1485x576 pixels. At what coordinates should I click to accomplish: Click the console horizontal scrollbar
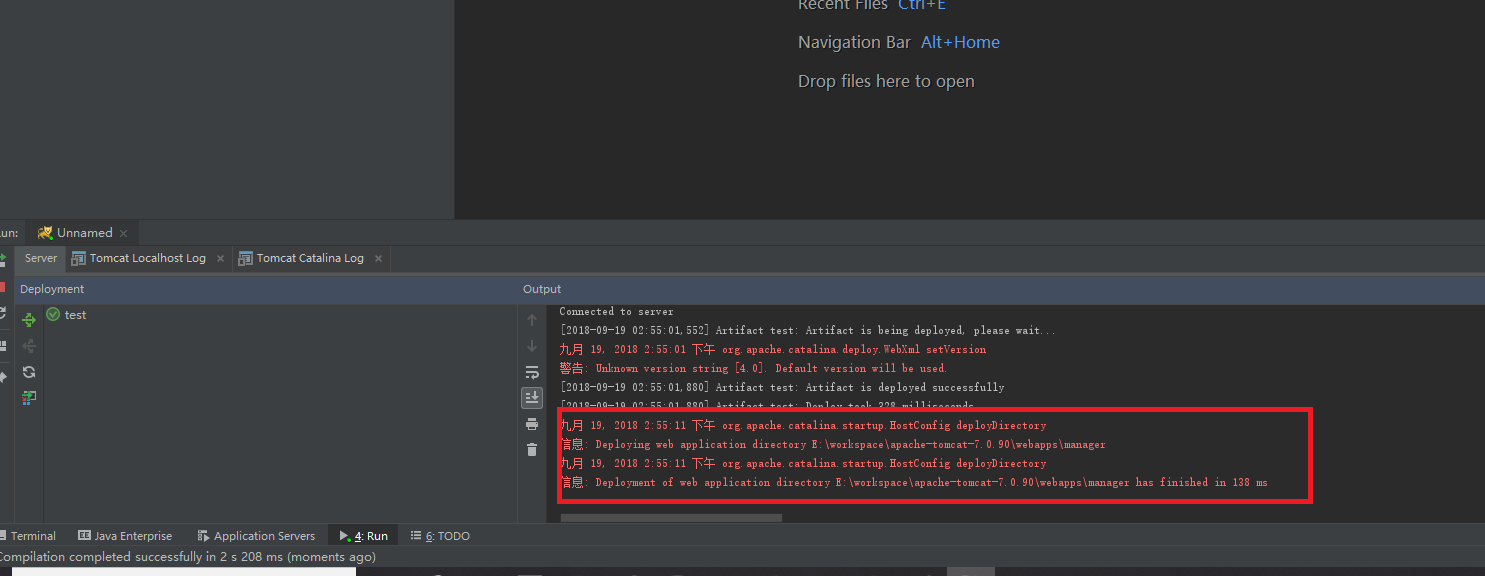(x=671, y=518)
